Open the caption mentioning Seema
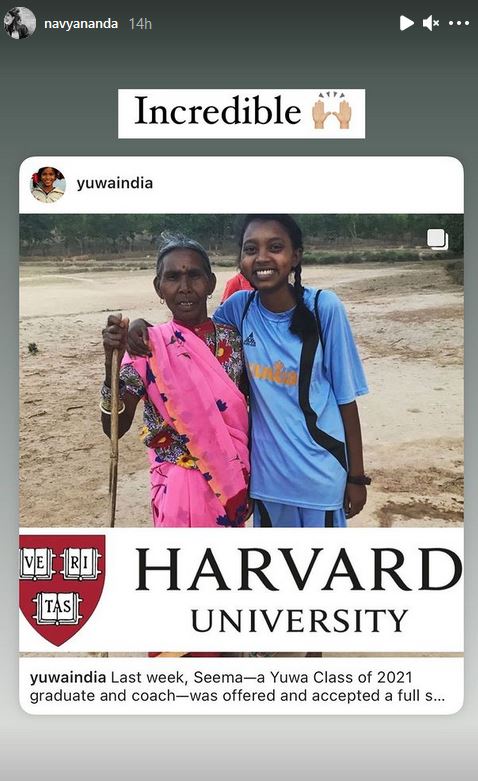This screenshot has width=478, height=781. [x=237, y=686]
